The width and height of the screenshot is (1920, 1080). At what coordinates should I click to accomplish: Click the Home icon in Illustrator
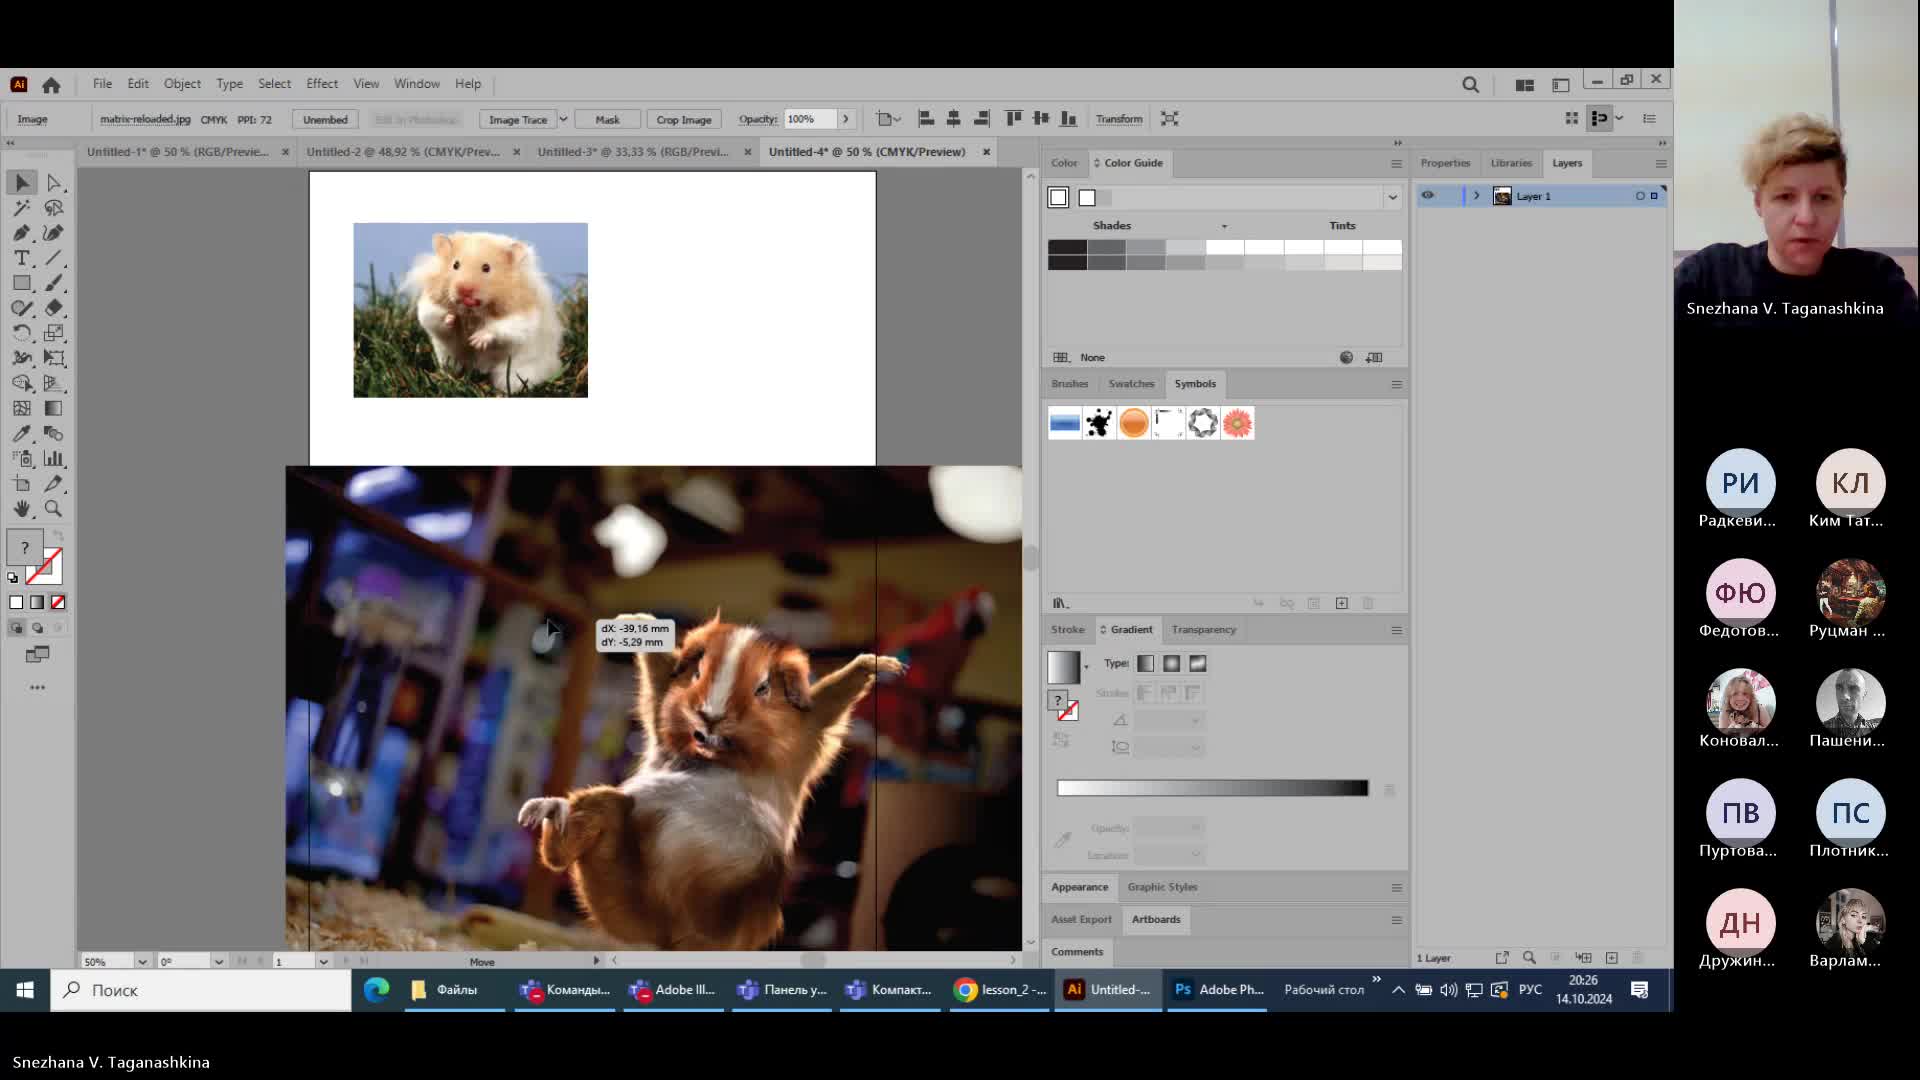coord(51,85)
